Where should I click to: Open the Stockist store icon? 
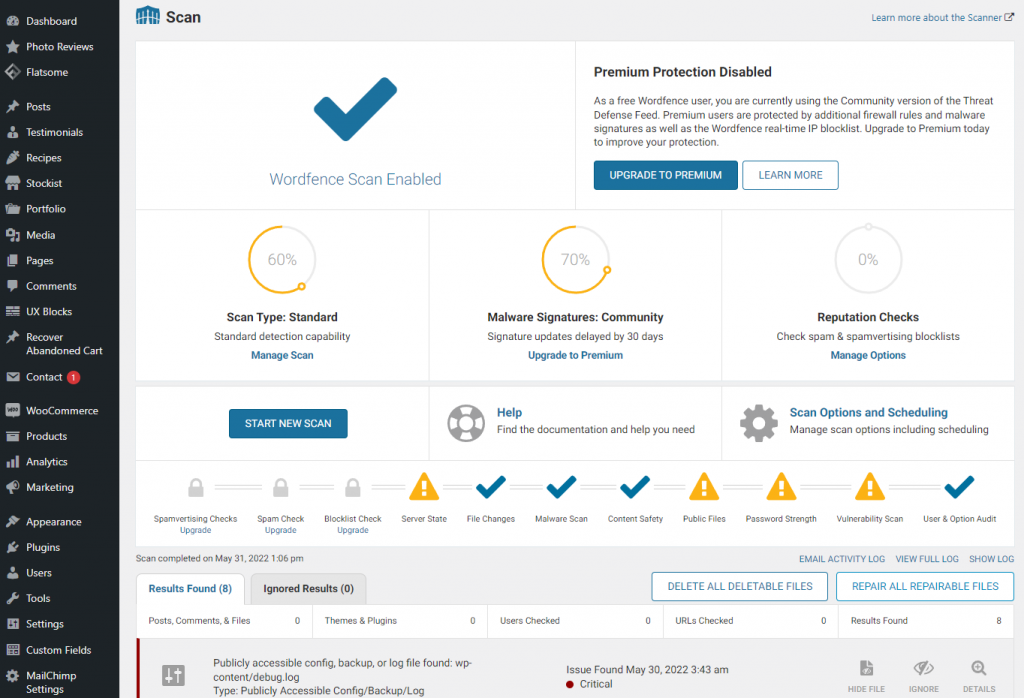[x=12, y=183]
